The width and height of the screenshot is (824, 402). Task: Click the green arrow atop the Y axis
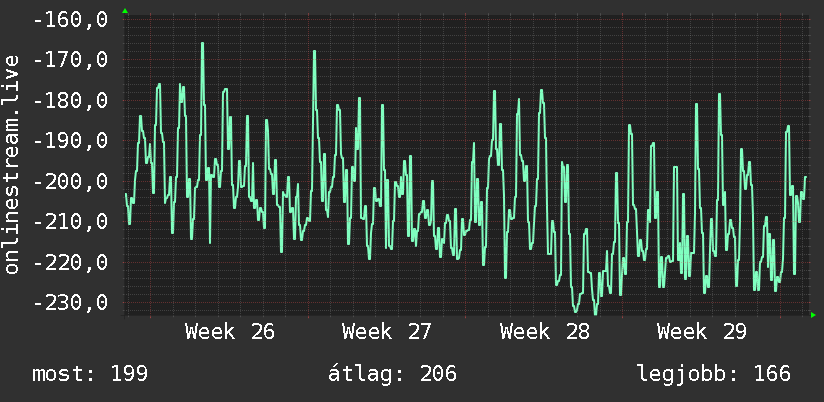[x=125, y=11]
